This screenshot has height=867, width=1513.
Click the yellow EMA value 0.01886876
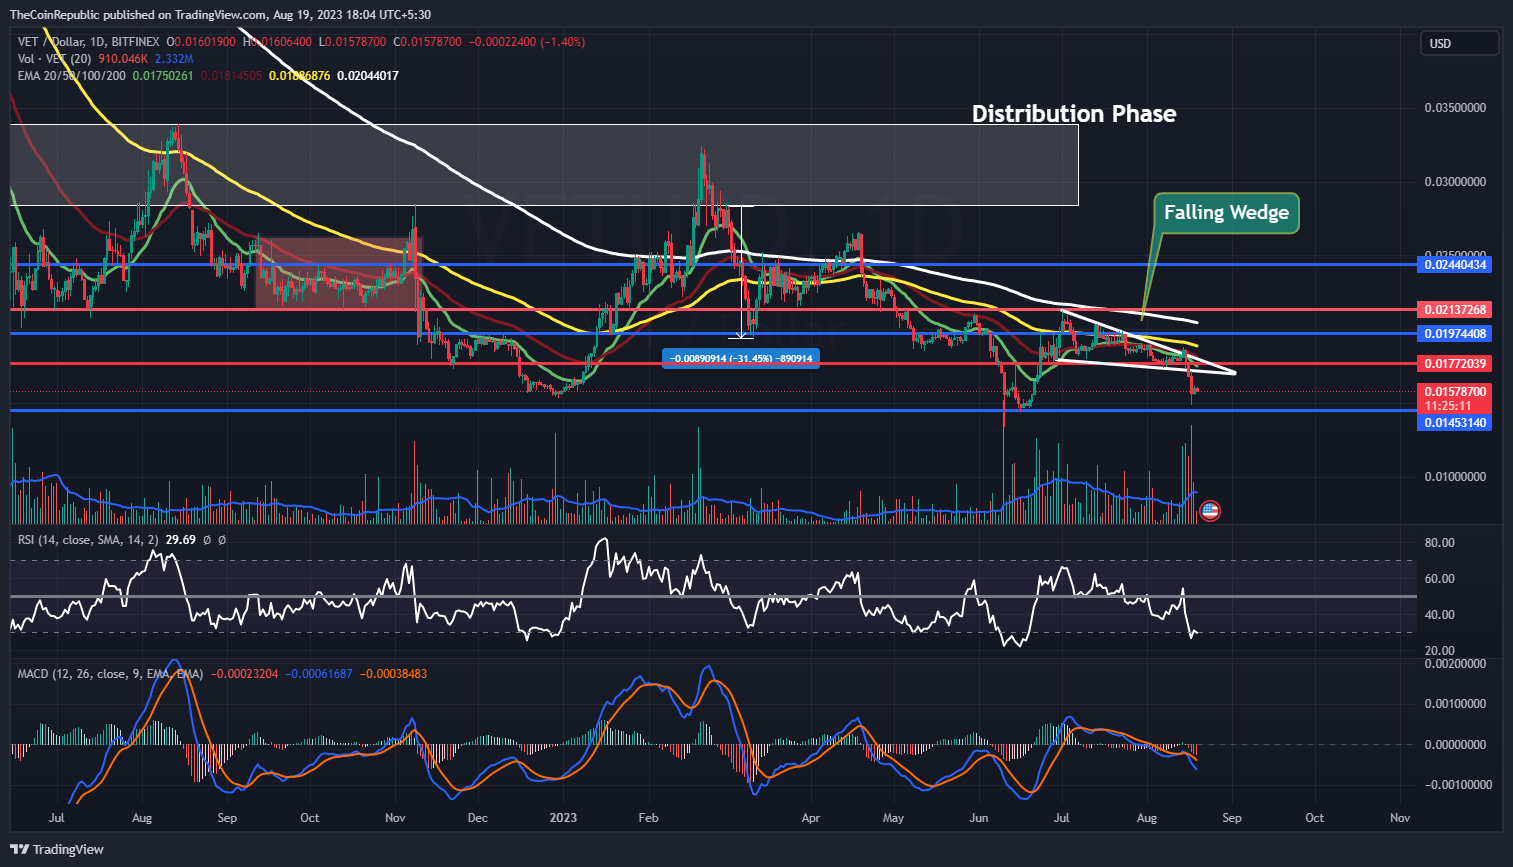coord(299,76)
